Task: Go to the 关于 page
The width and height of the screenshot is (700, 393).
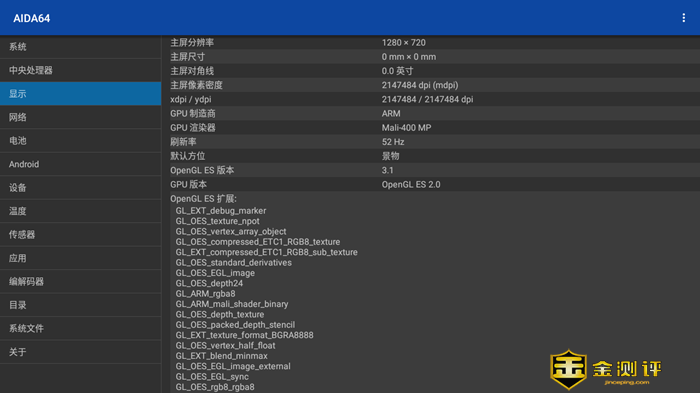Action: point(80,352)
